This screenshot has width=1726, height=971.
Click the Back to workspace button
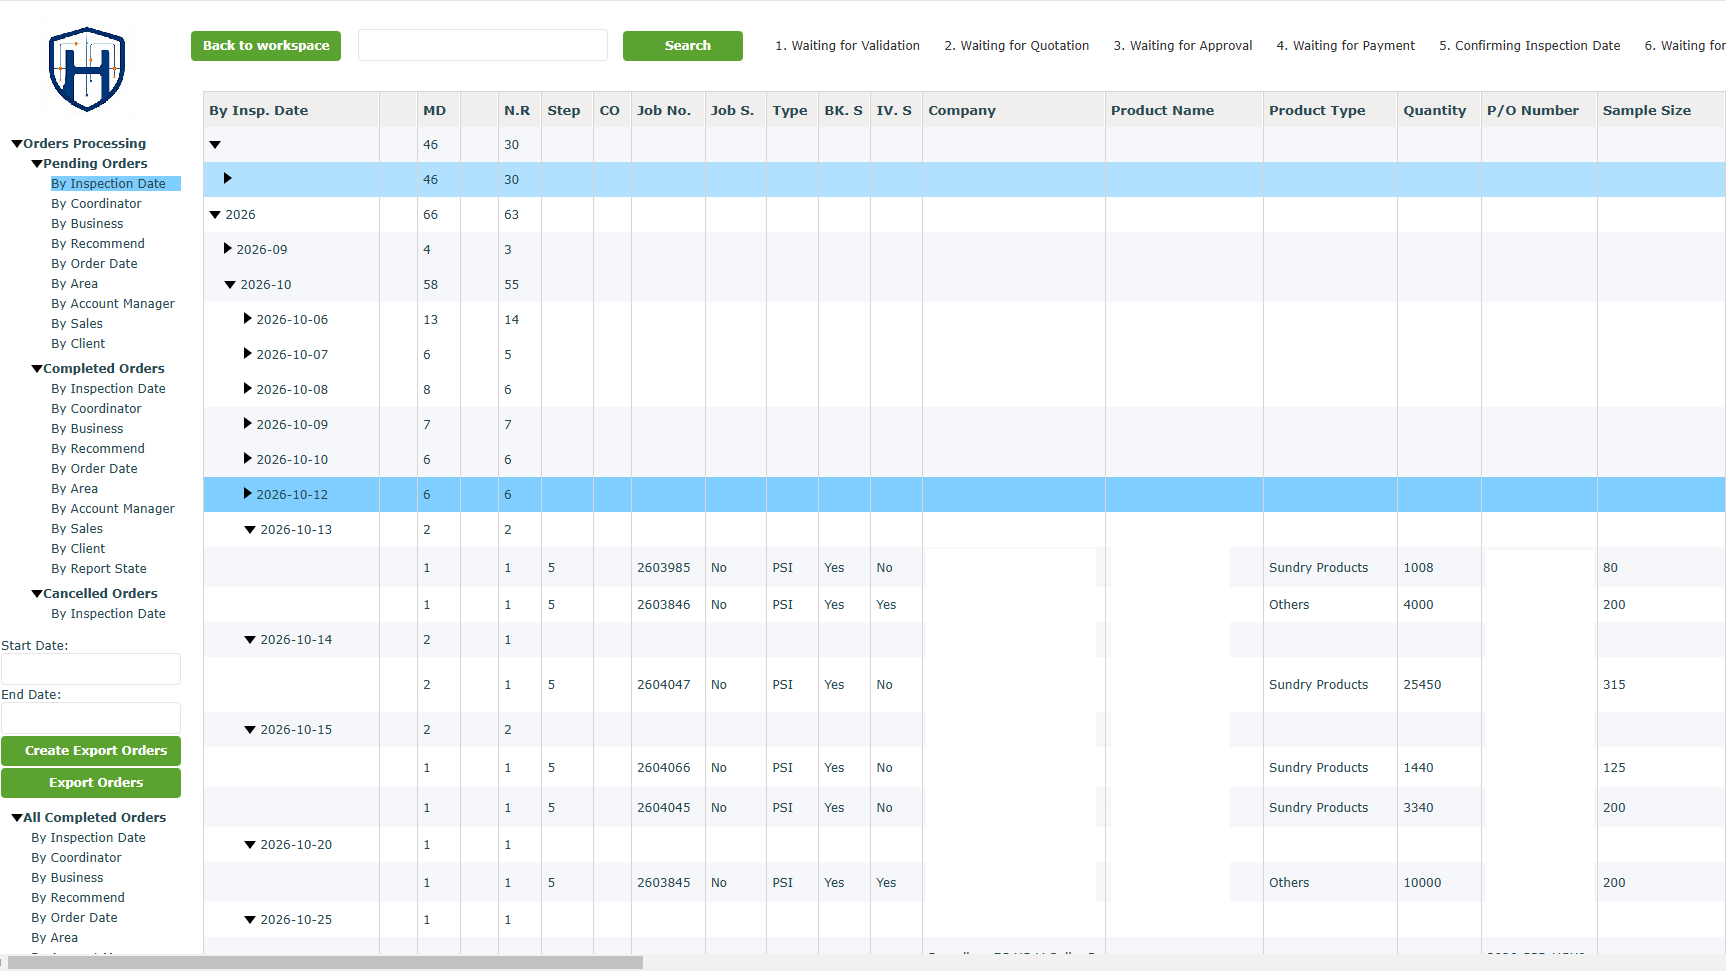point(266,46)
